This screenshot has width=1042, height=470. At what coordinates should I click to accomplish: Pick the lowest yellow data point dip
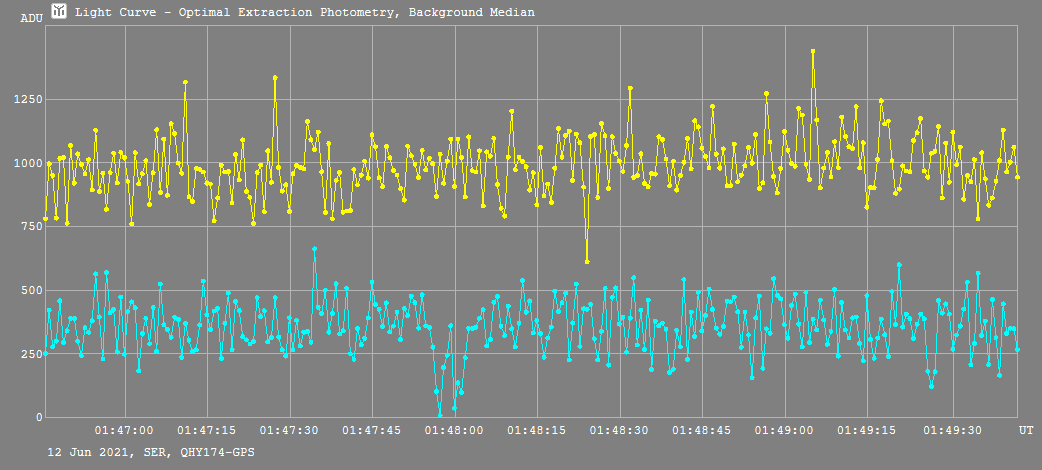tap(587, 262)
